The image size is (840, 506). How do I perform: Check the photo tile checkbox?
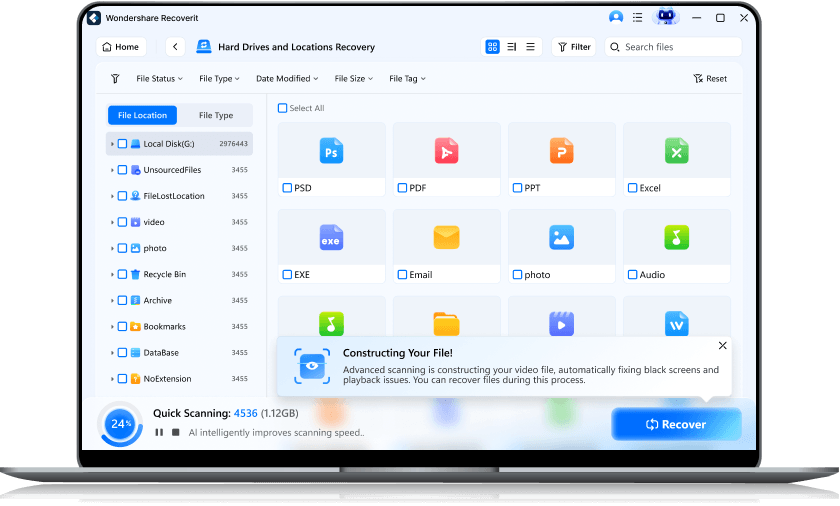pos(518,275)
